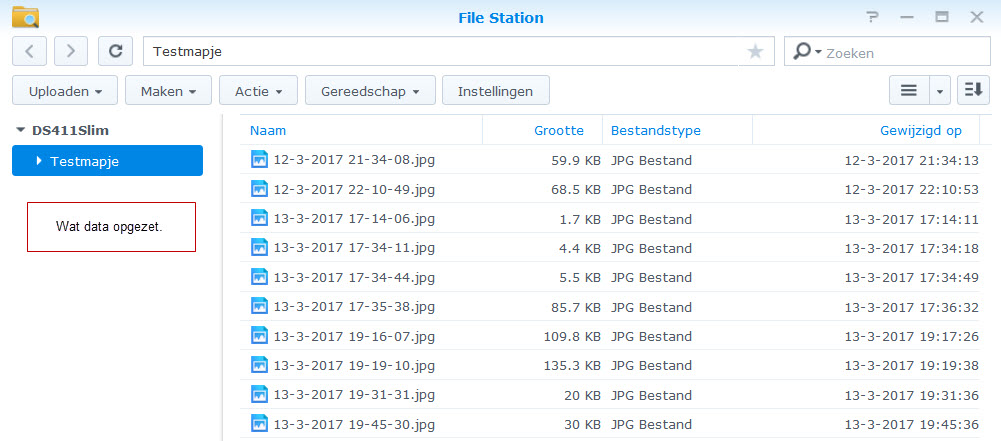The height and width of the screenshot is (441, 1001).
Task: Open the Gereedschap dropdown menu
Action: click(369, 91)
